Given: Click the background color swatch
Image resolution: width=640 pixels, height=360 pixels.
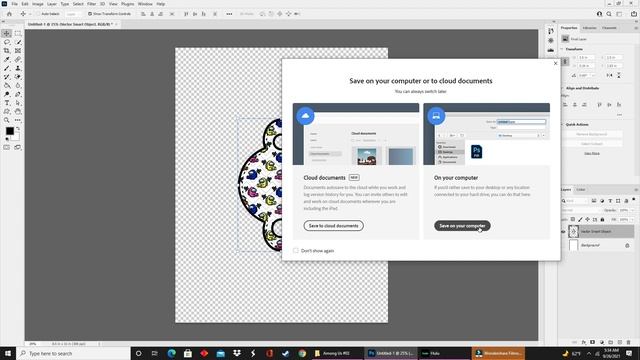Looking at the screenshot, I should (x=16, y=137).
